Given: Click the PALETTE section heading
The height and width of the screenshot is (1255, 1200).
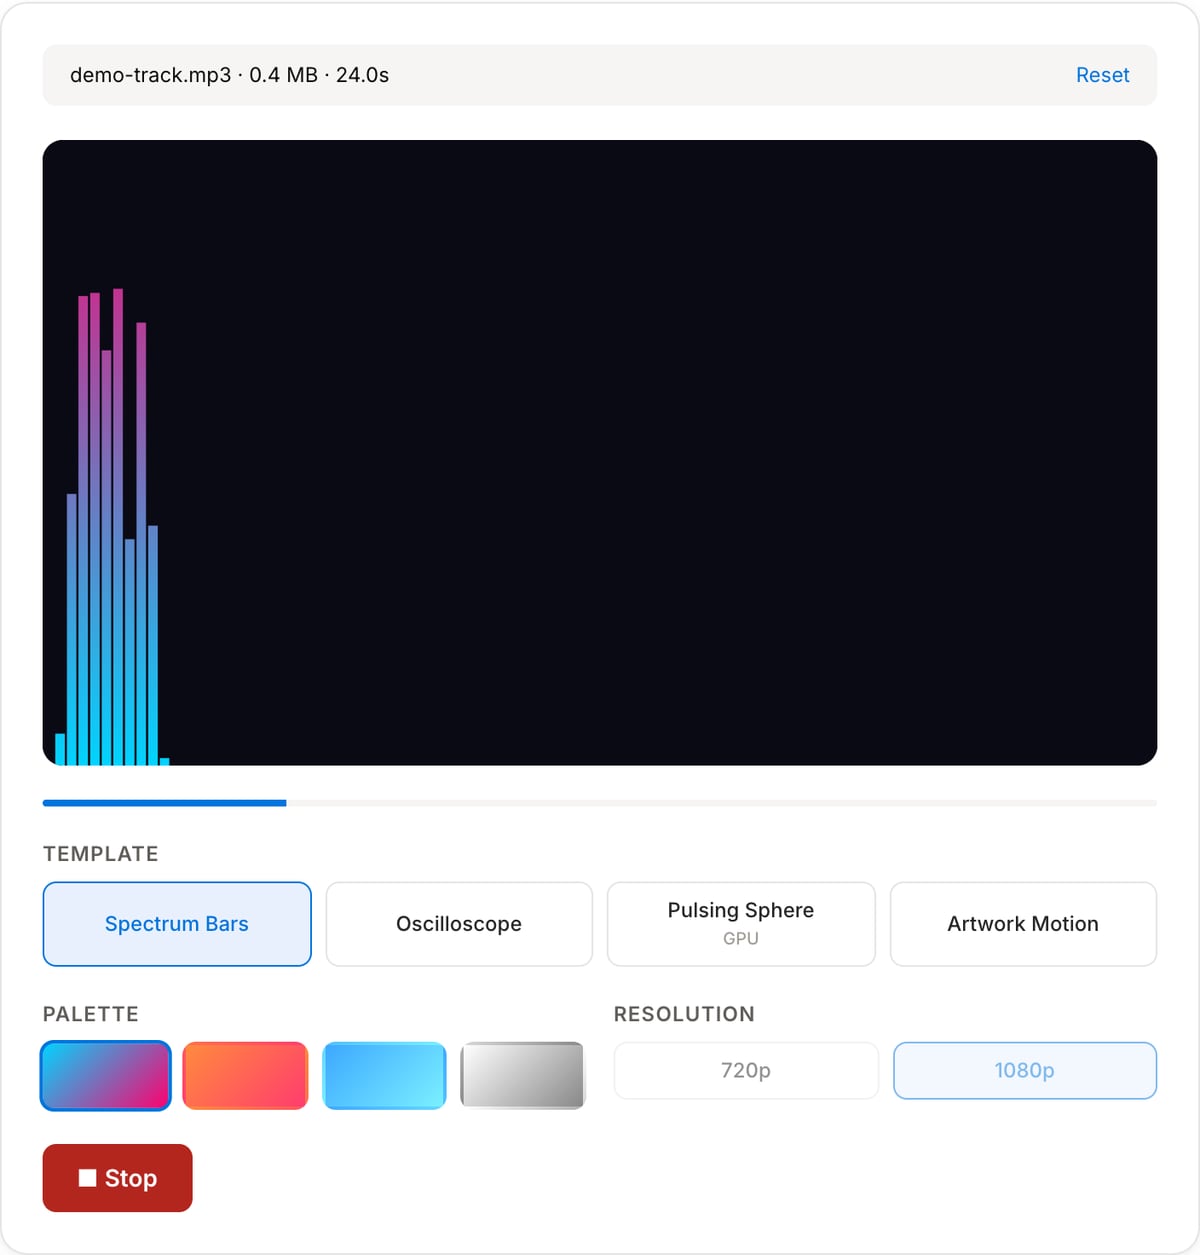Looking at the screenshot, I should (90, 1014).
